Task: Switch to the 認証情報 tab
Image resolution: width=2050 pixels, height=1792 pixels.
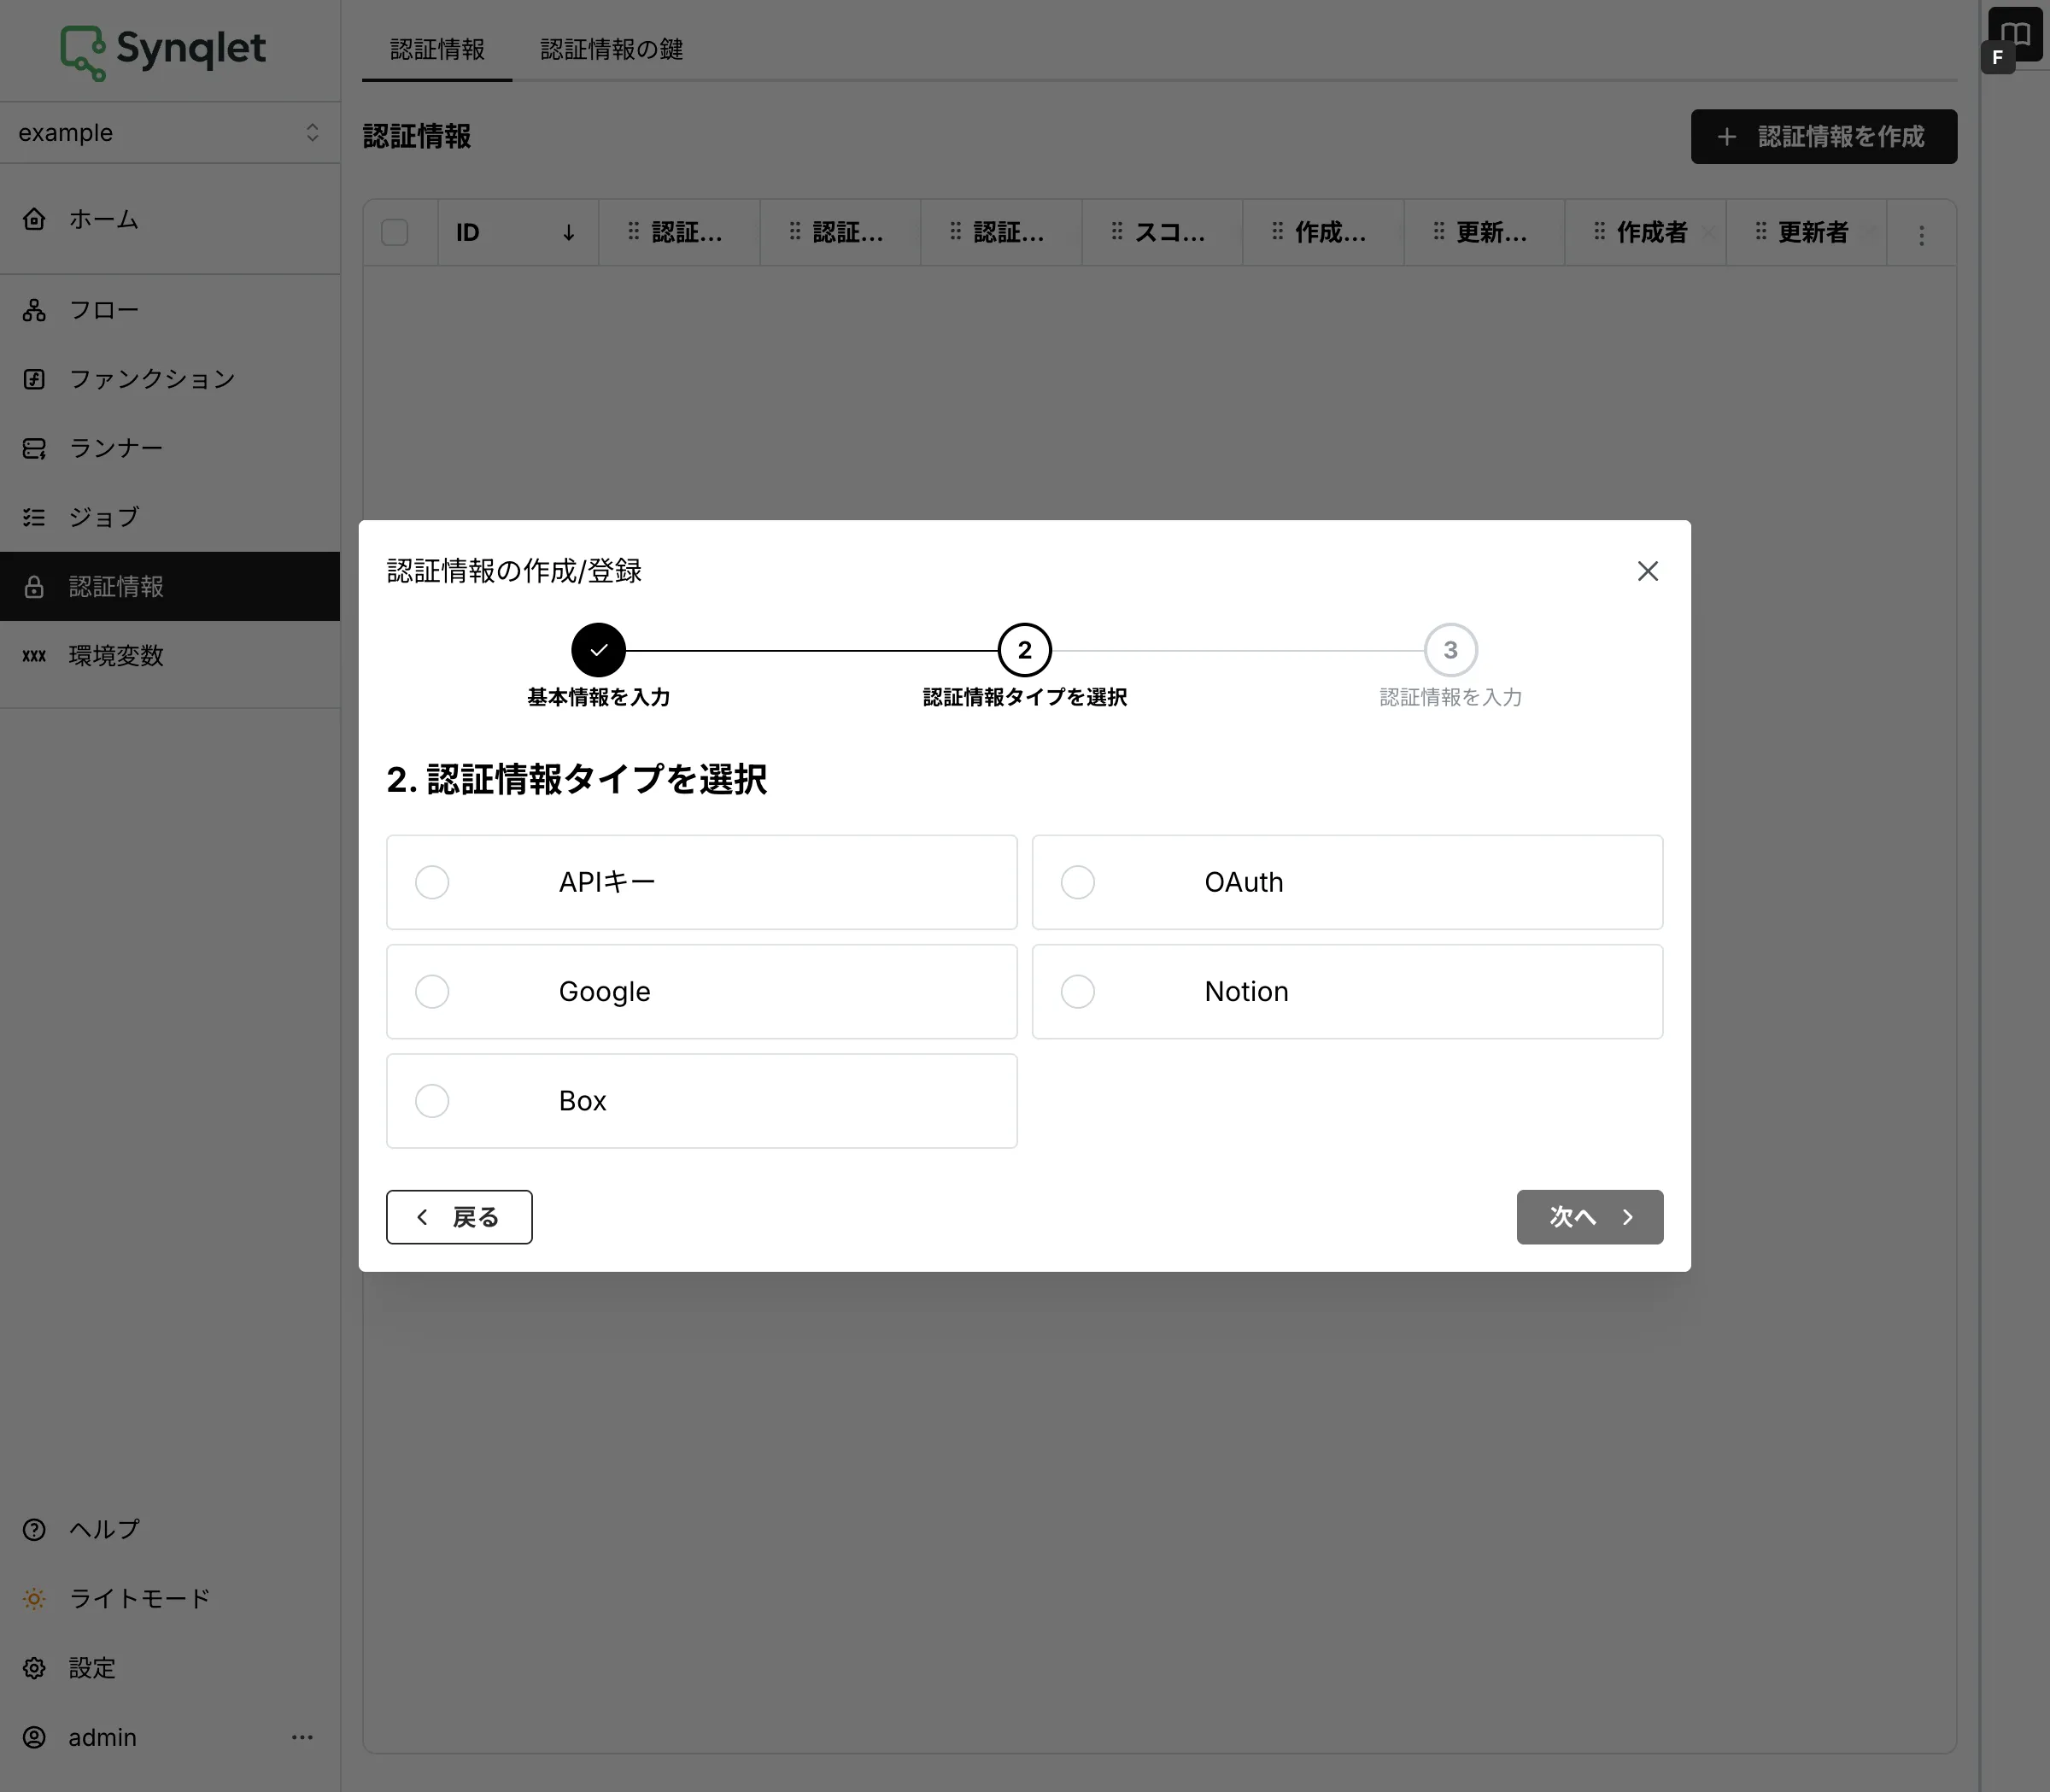Action: click(x=437, y=49)
